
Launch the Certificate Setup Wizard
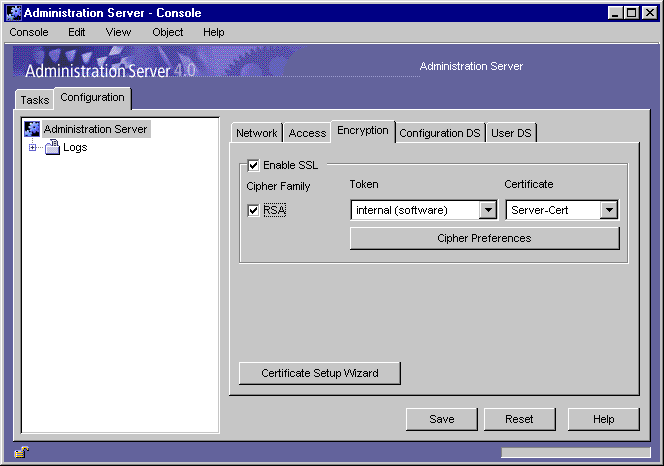click(x=320, y=373)
